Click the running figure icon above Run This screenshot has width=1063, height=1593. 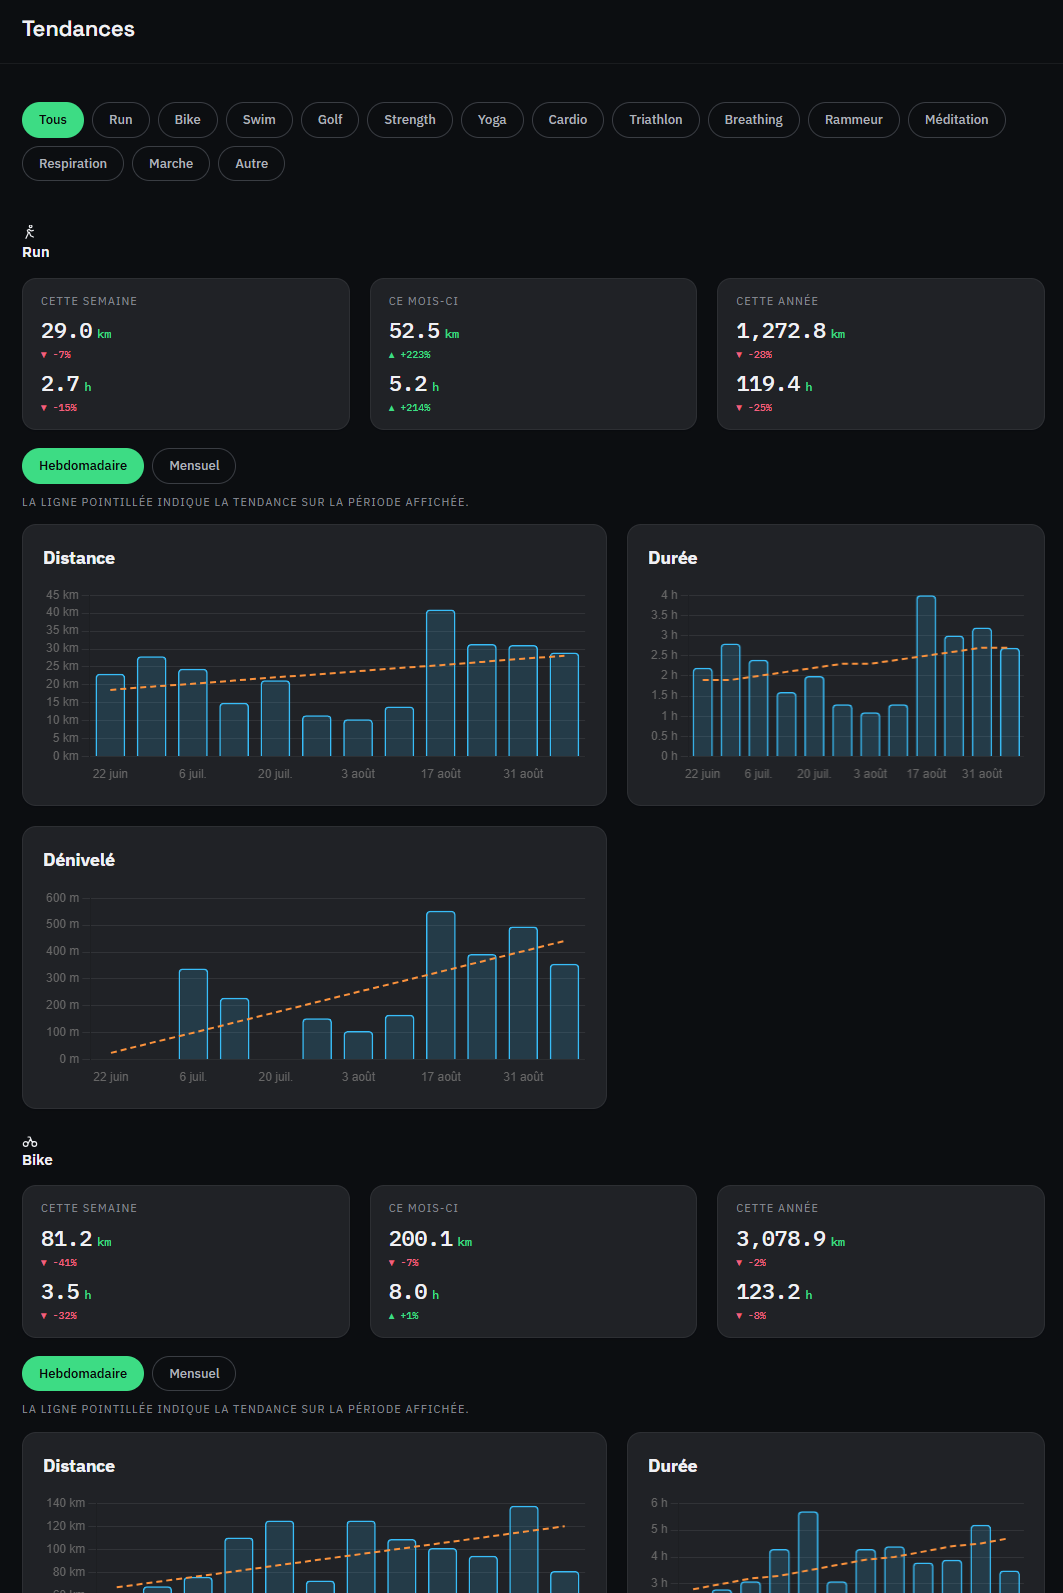coord(30,232)
